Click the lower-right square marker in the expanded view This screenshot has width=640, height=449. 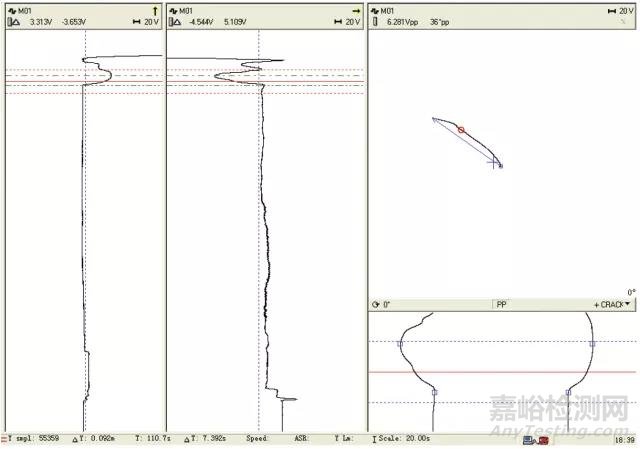(568, 392)
